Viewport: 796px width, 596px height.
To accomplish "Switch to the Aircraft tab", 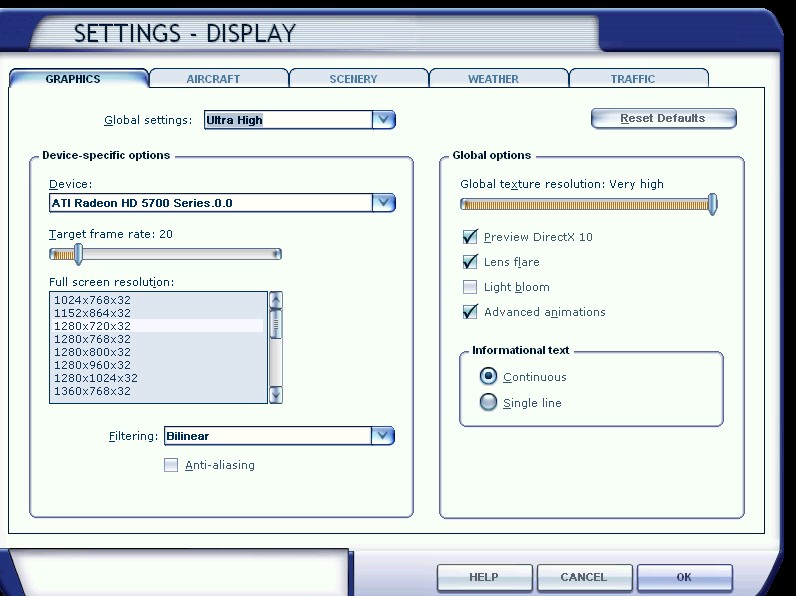I will 213,79.
